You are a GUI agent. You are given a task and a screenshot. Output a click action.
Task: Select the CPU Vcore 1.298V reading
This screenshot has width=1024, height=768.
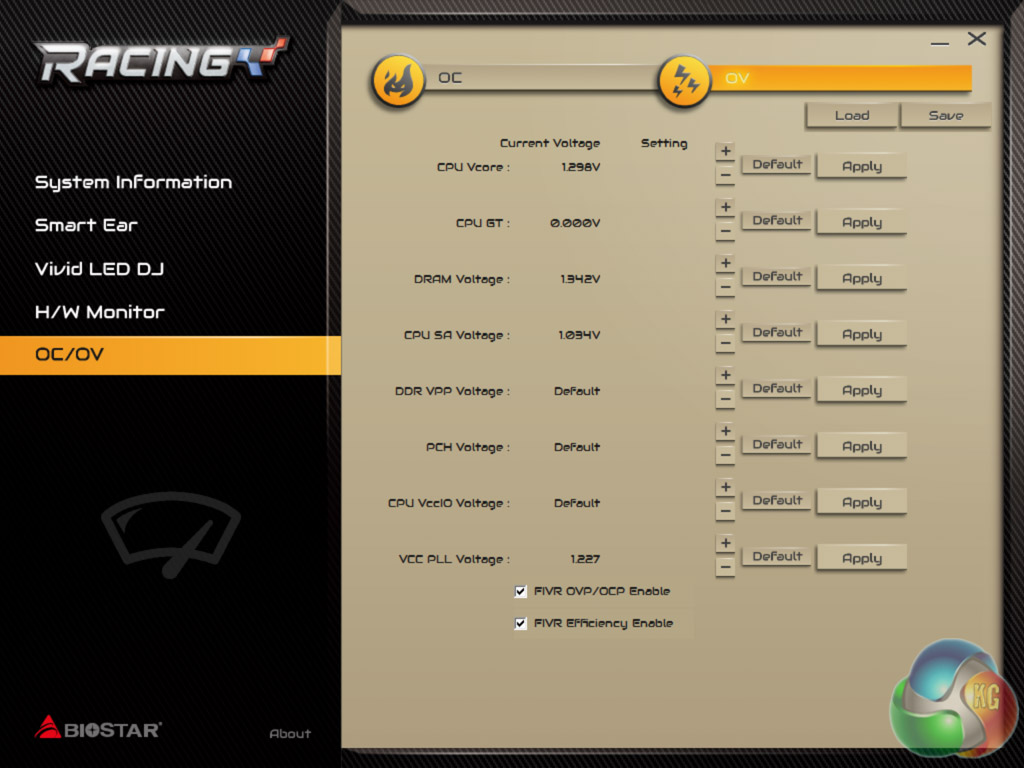pyautogui.click(x=581, y=167)
